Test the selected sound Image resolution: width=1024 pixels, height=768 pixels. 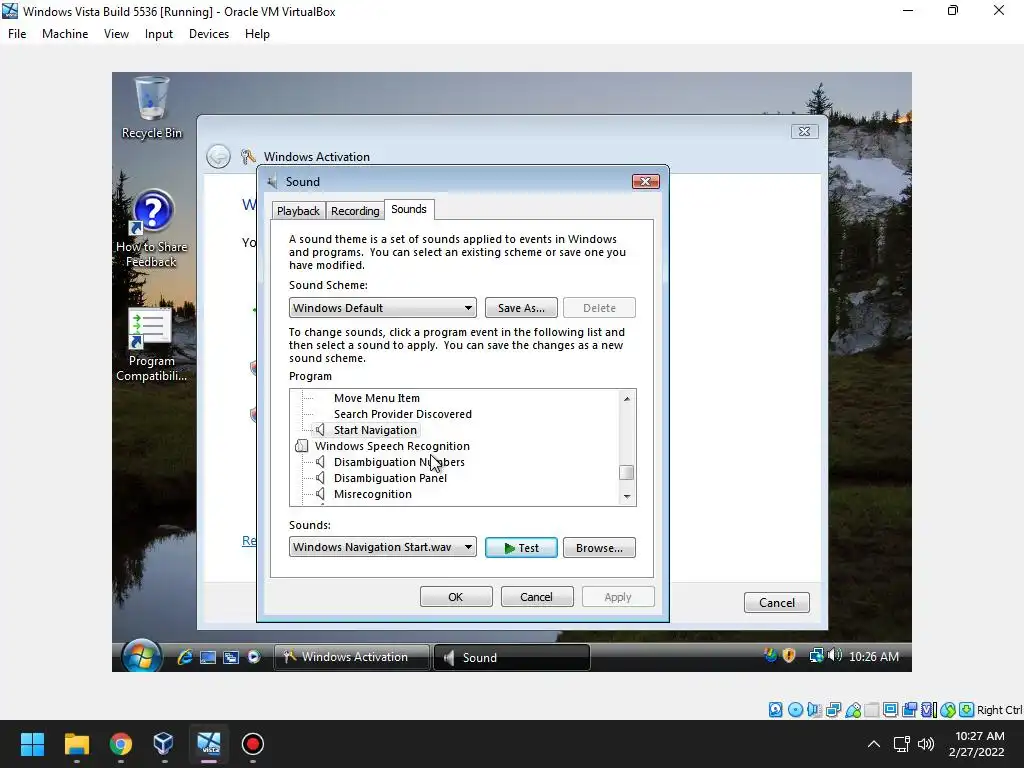(x=521, y=548)
